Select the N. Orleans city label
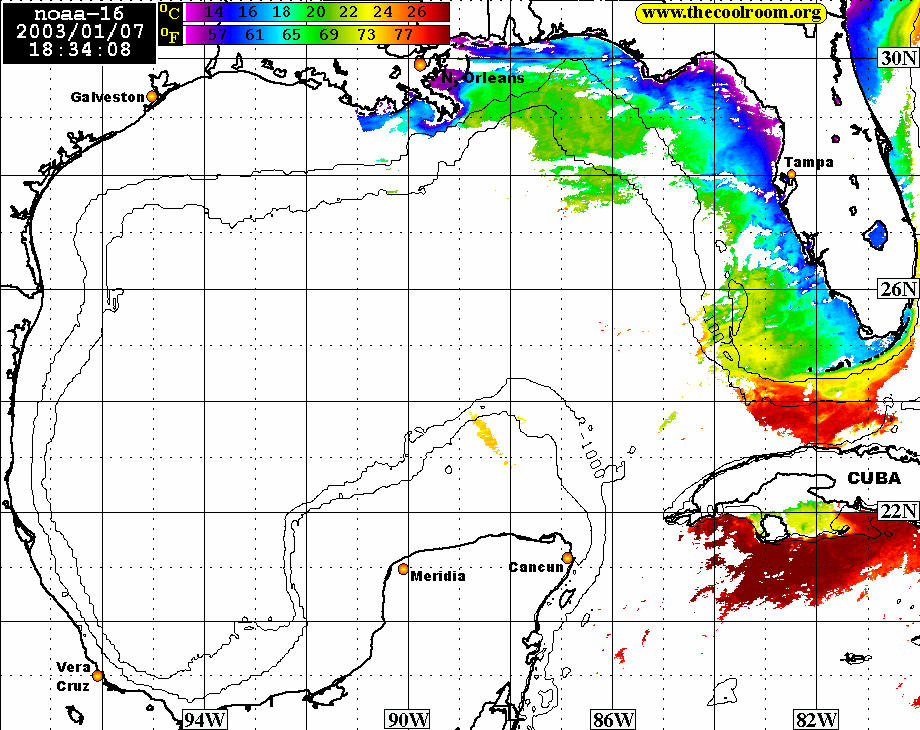The height and width of the screenshot is (730, 920). pyautogui.click(x=482, y=77)
